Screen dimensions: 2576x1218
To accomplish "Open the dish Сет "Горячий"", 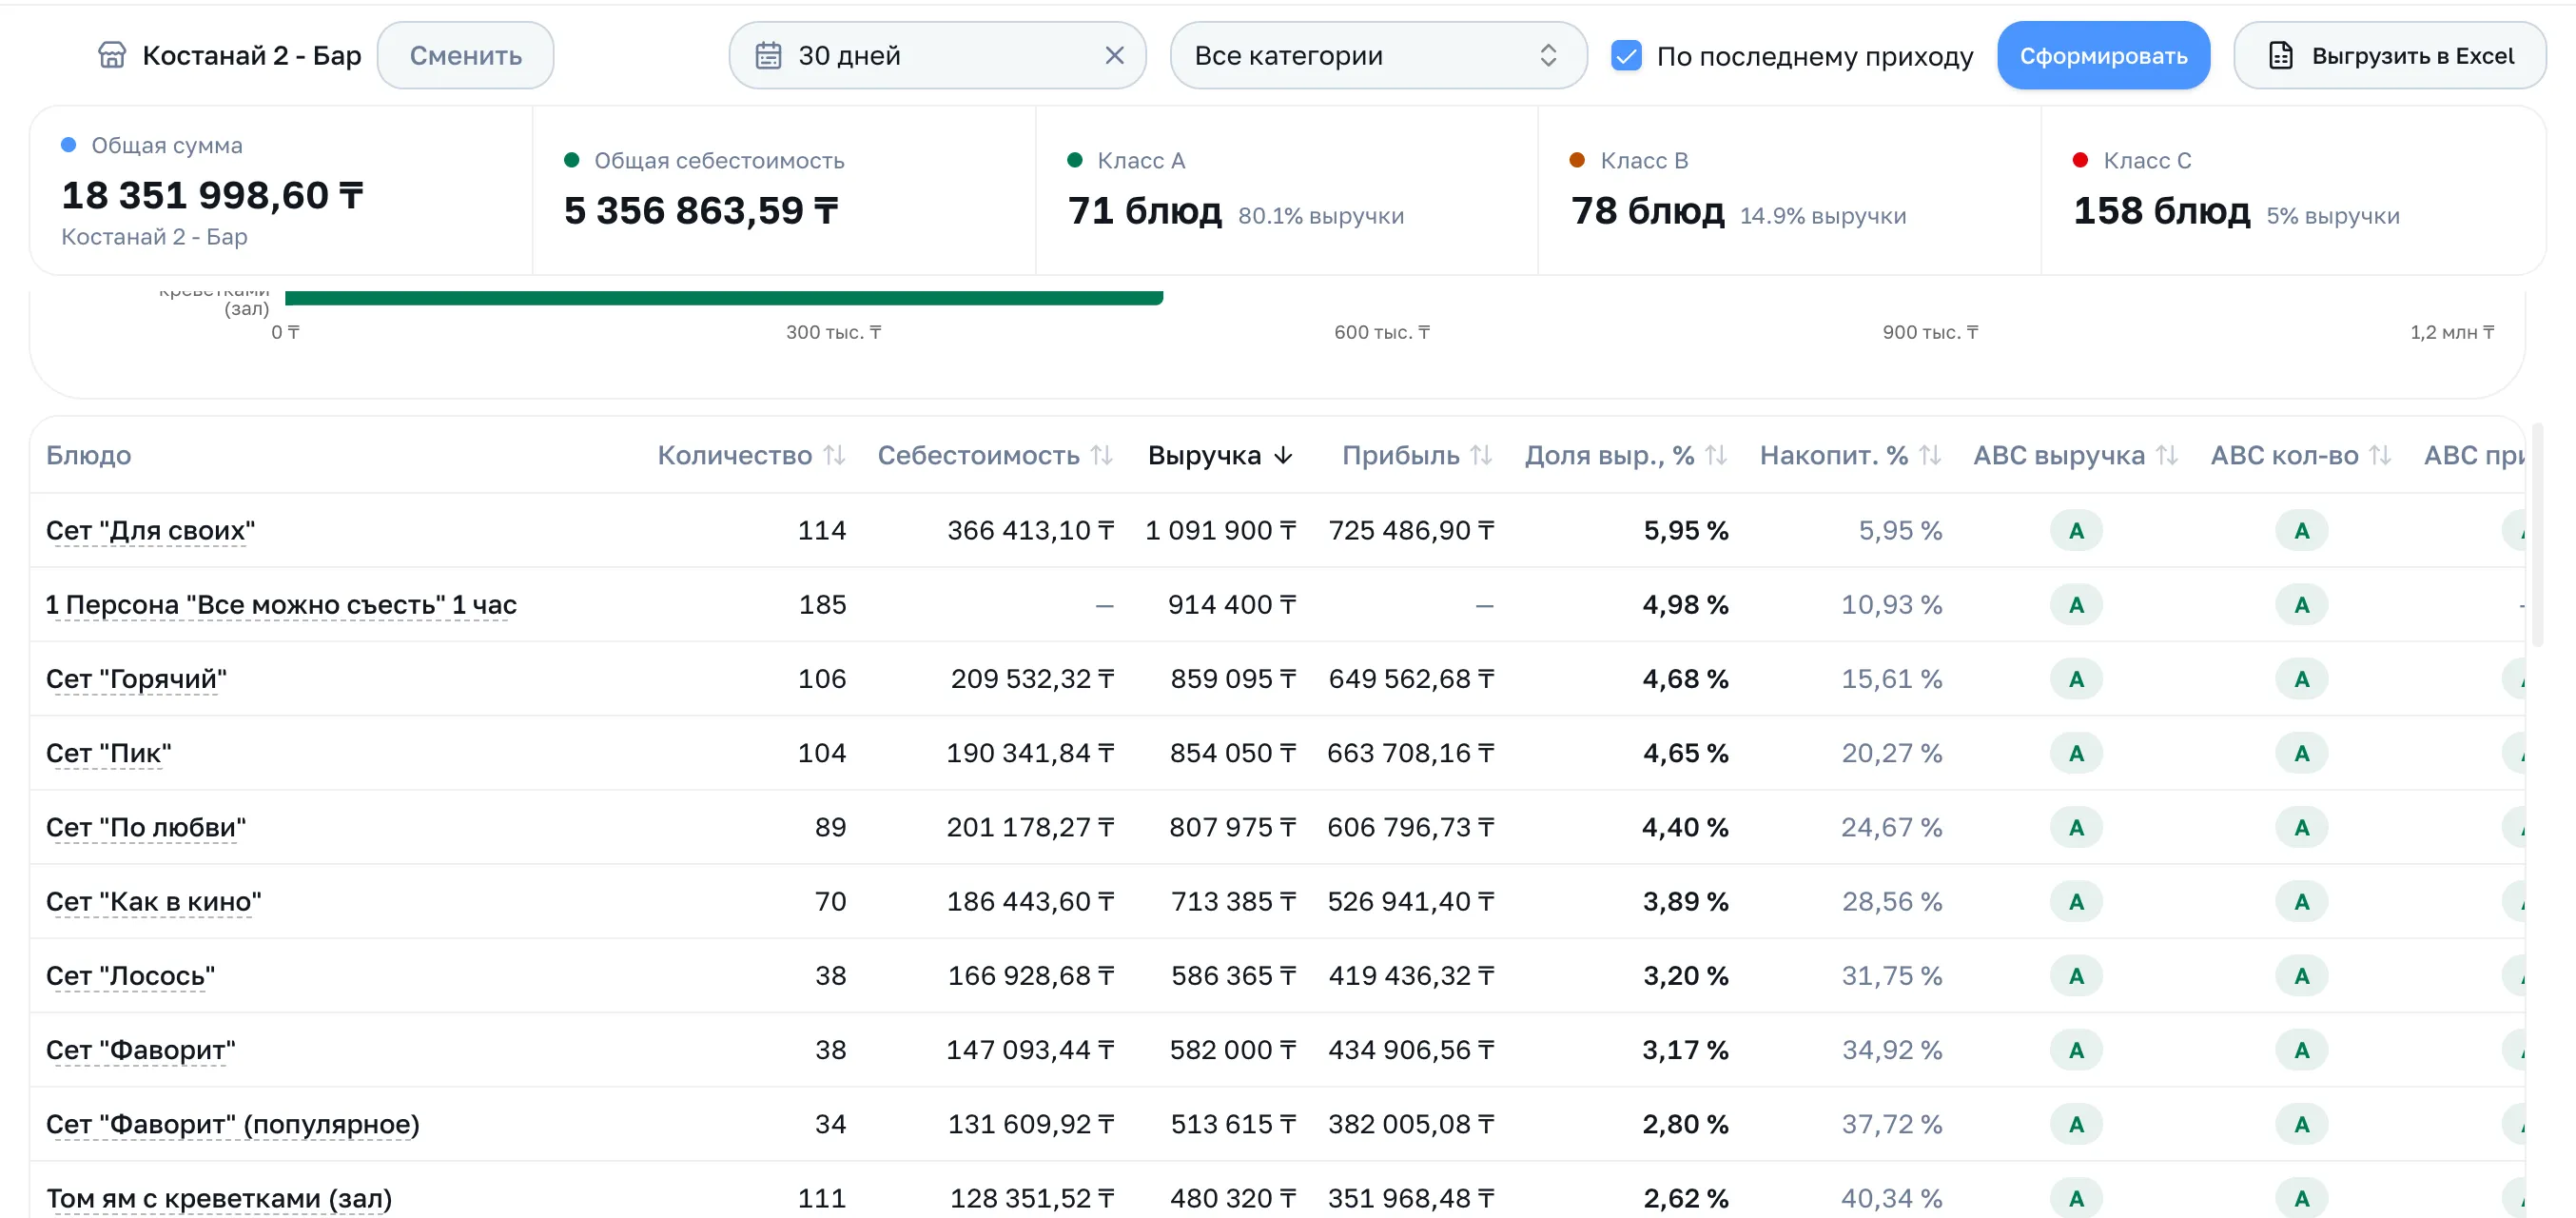I will 136,678.
